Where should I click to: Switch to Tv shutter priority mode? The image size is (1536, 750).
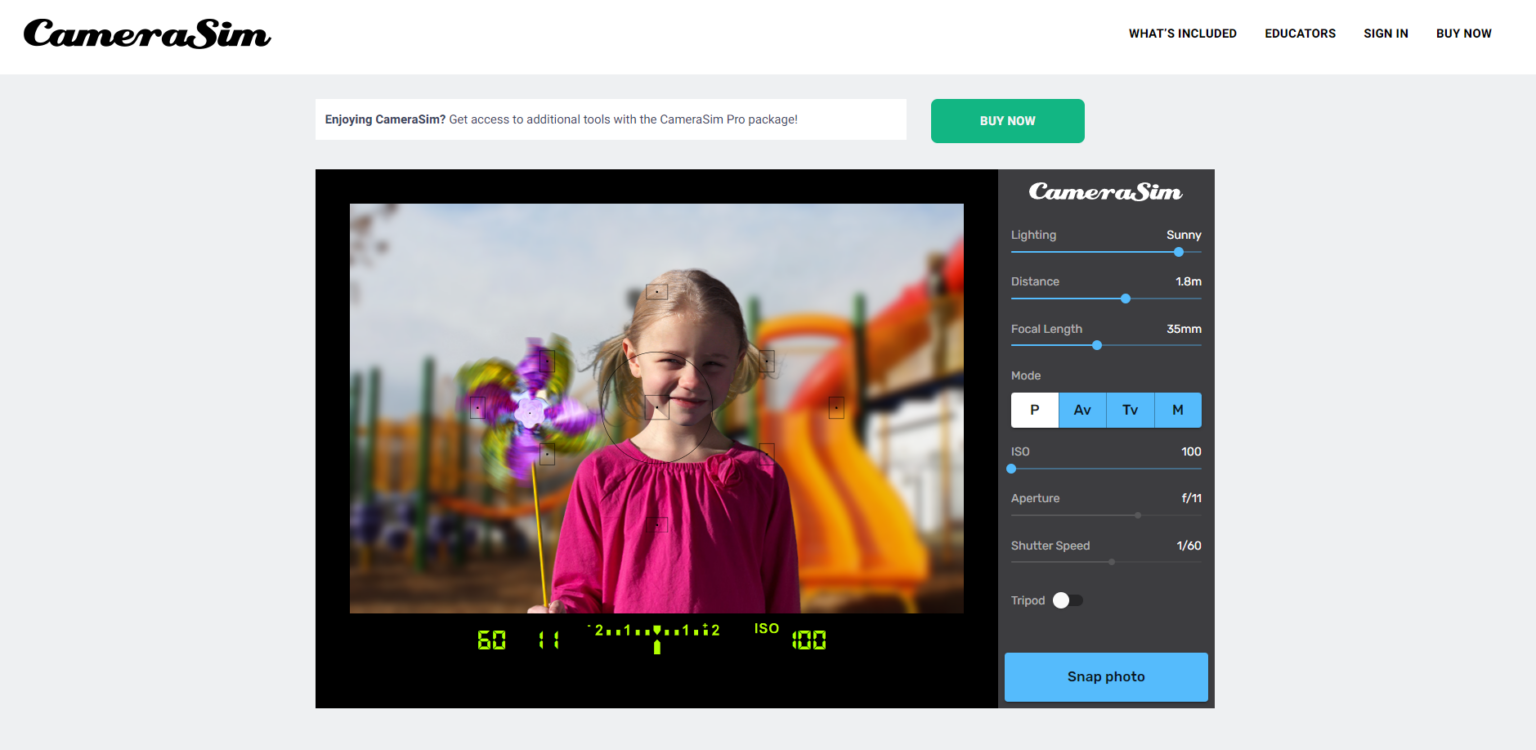1130,410
